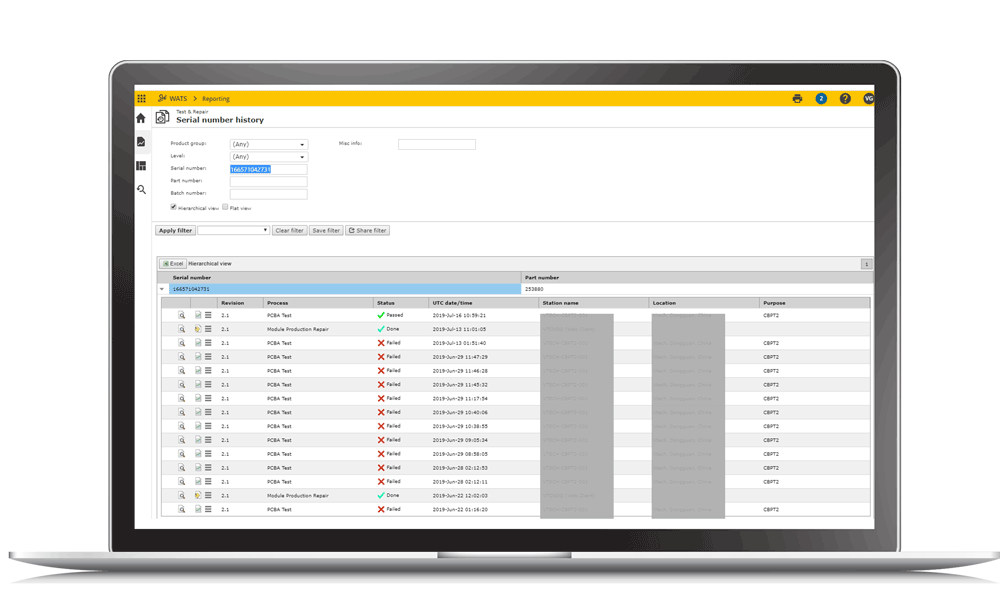Click the Reporting breadcrumb
The height and width of the screenshot is (613, 1000).
(x=216, y=99)
